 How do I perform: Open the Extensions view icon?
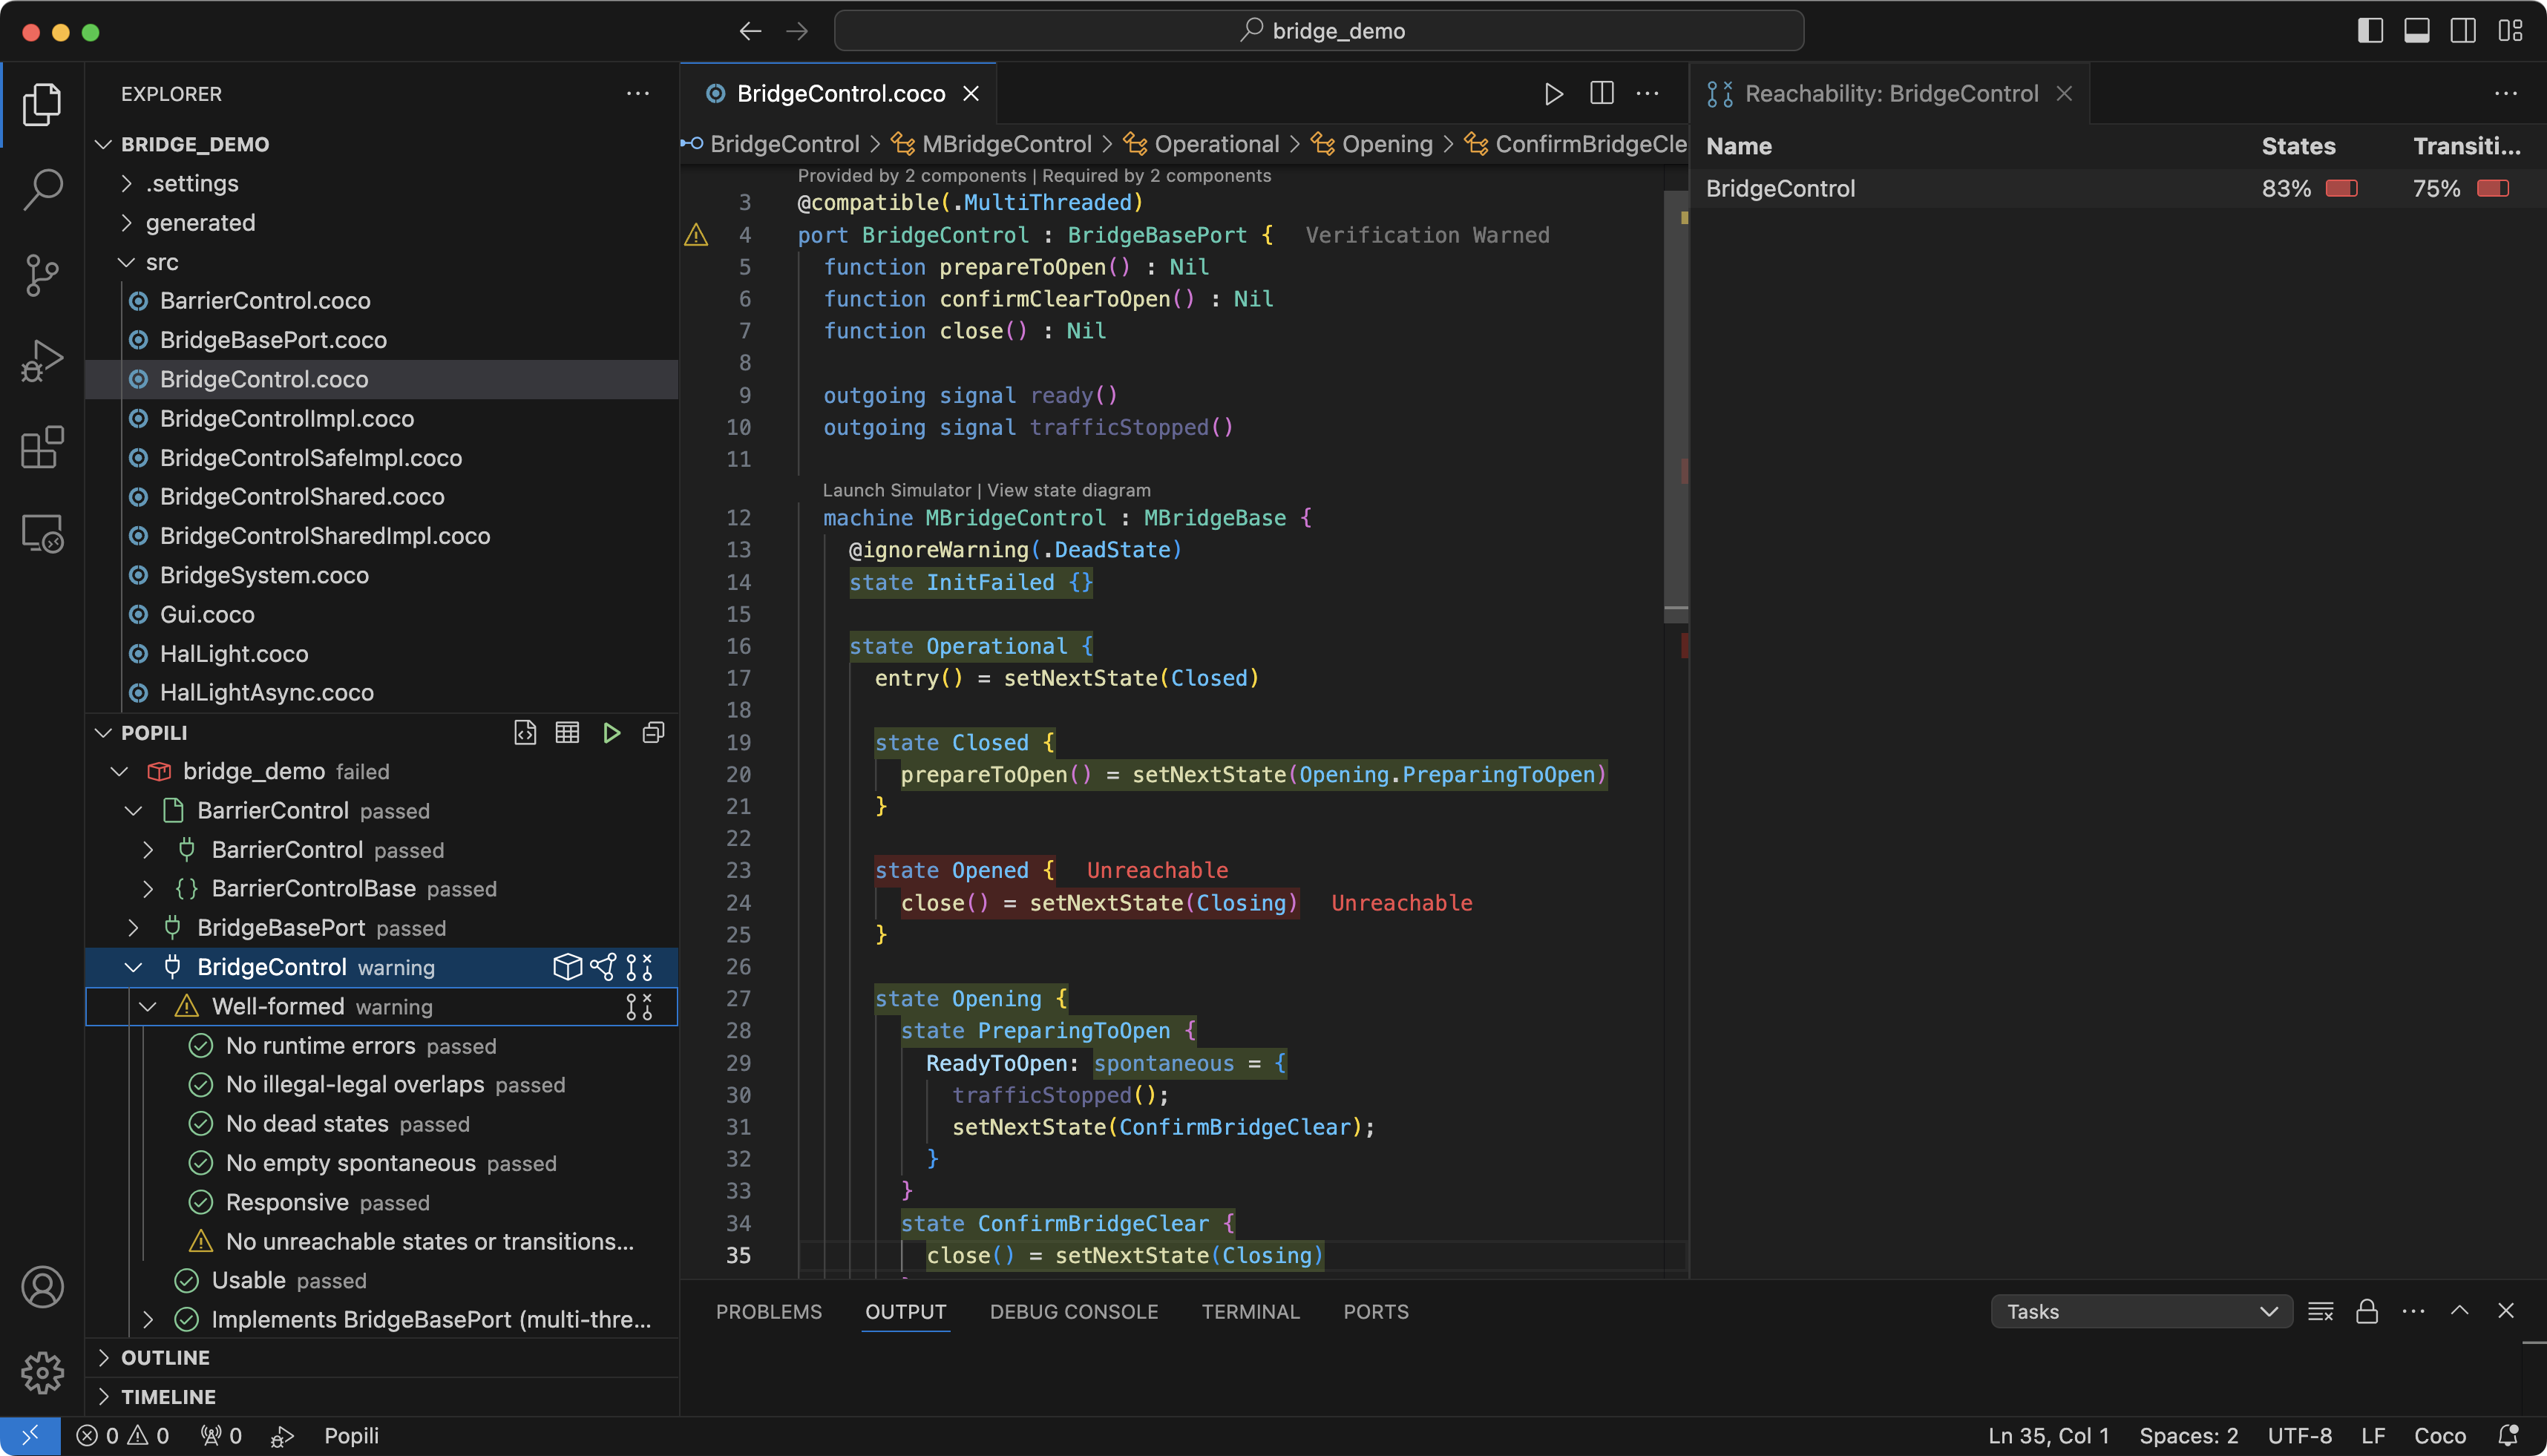click(x=42, y=447)
